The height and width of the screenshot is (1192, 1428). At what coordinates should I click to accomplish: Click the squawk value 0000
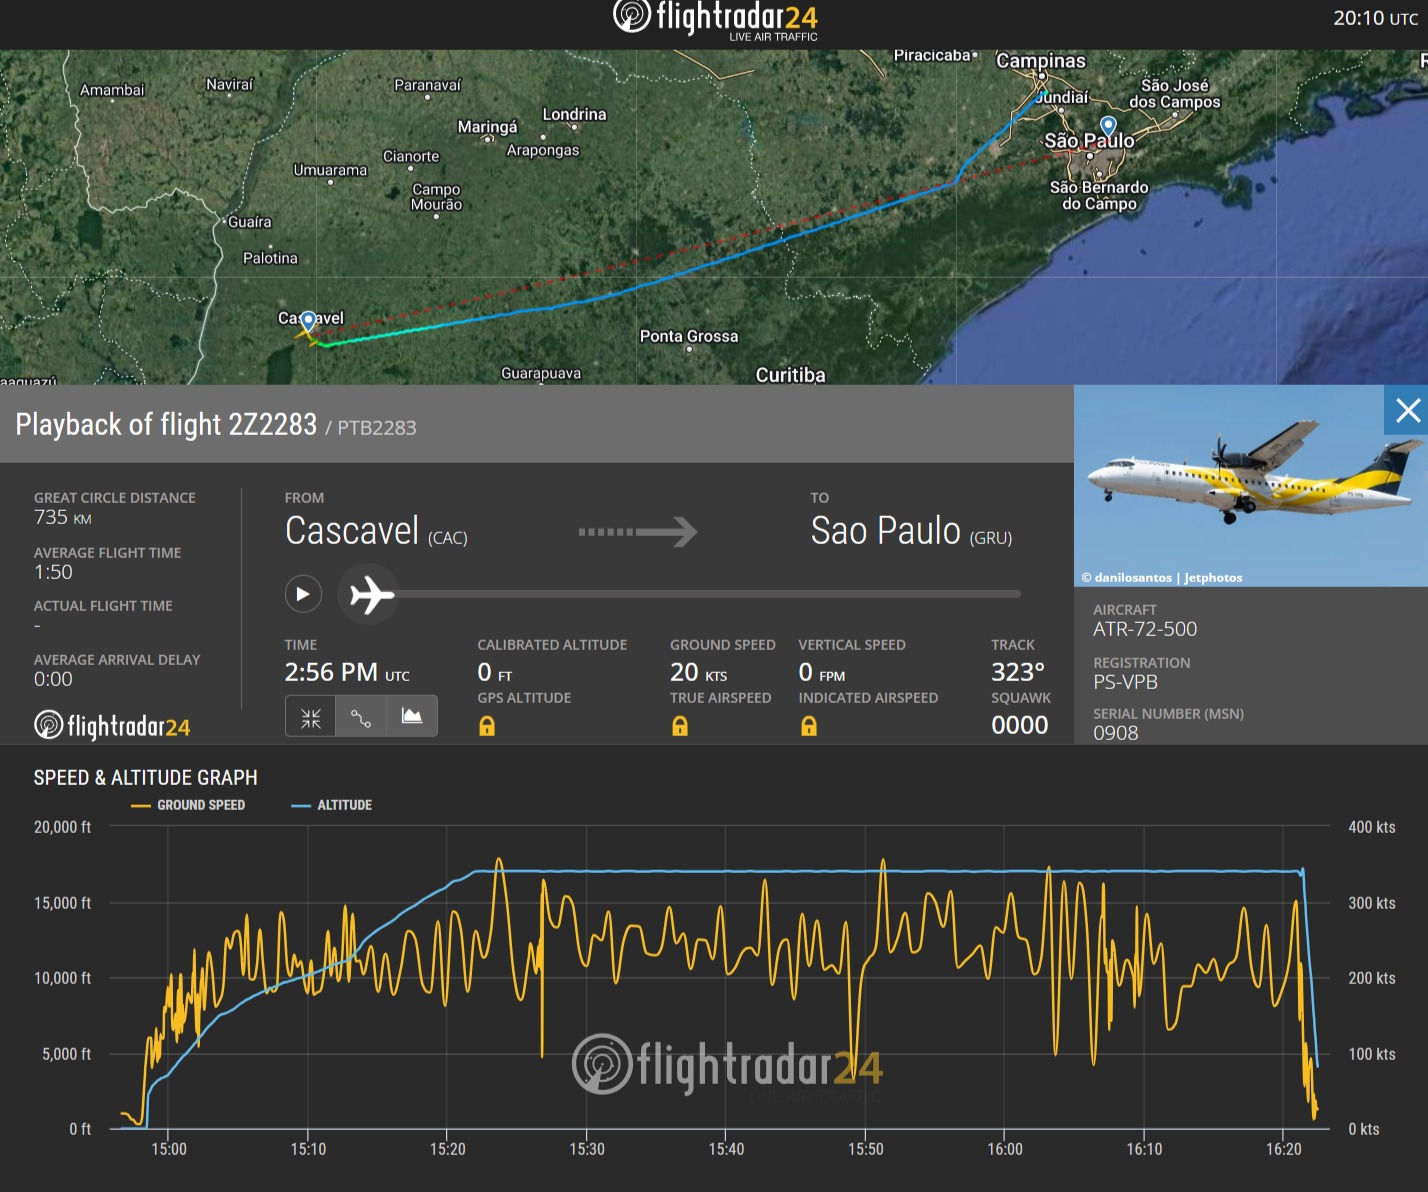(x=1020, y=725)
